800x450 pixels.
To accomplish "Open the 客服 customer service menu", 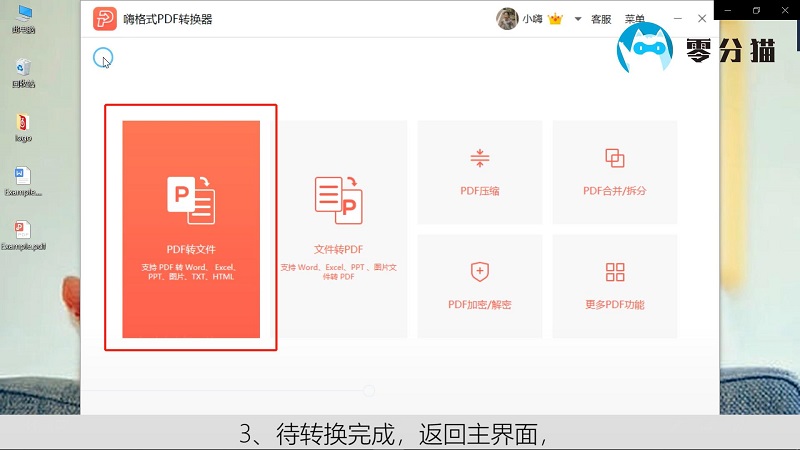I will [601, 19].
